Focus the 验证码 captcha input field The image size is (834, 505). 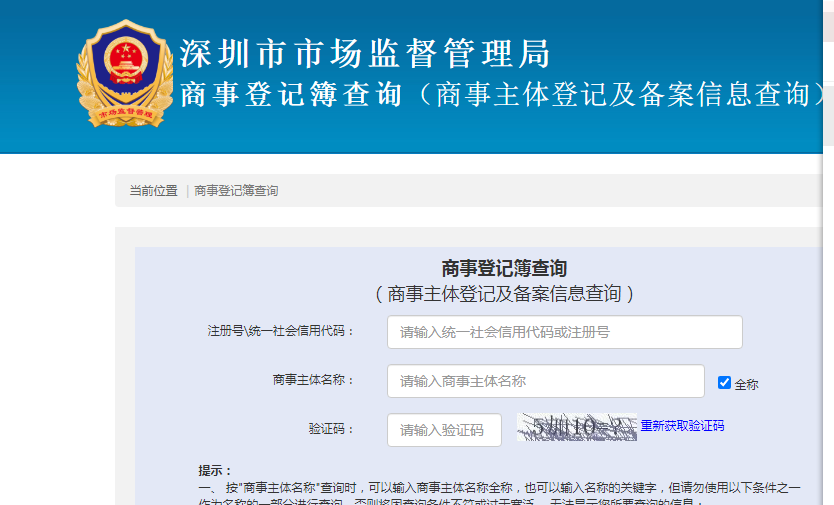click(x=444, y=430)
